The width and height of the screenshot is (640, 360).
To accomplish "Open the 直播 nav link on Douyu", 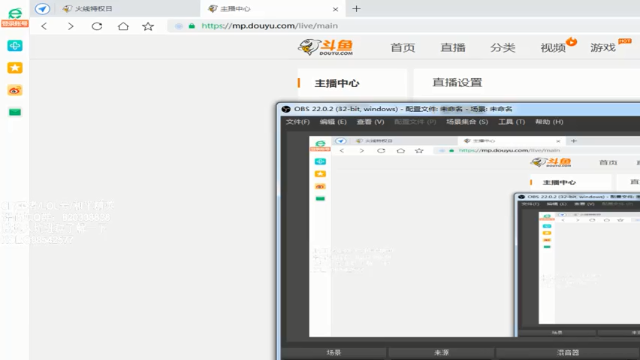I will (453, 48).
